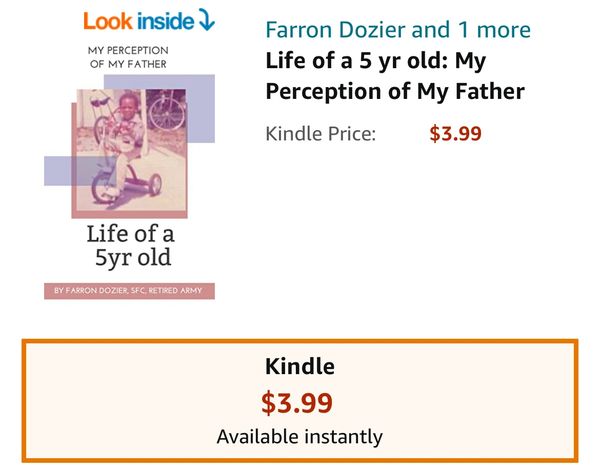Click "My Perception of My Father" cover subtitle
Viewport: 600px width, 471px height.
(x=127, y=58)
